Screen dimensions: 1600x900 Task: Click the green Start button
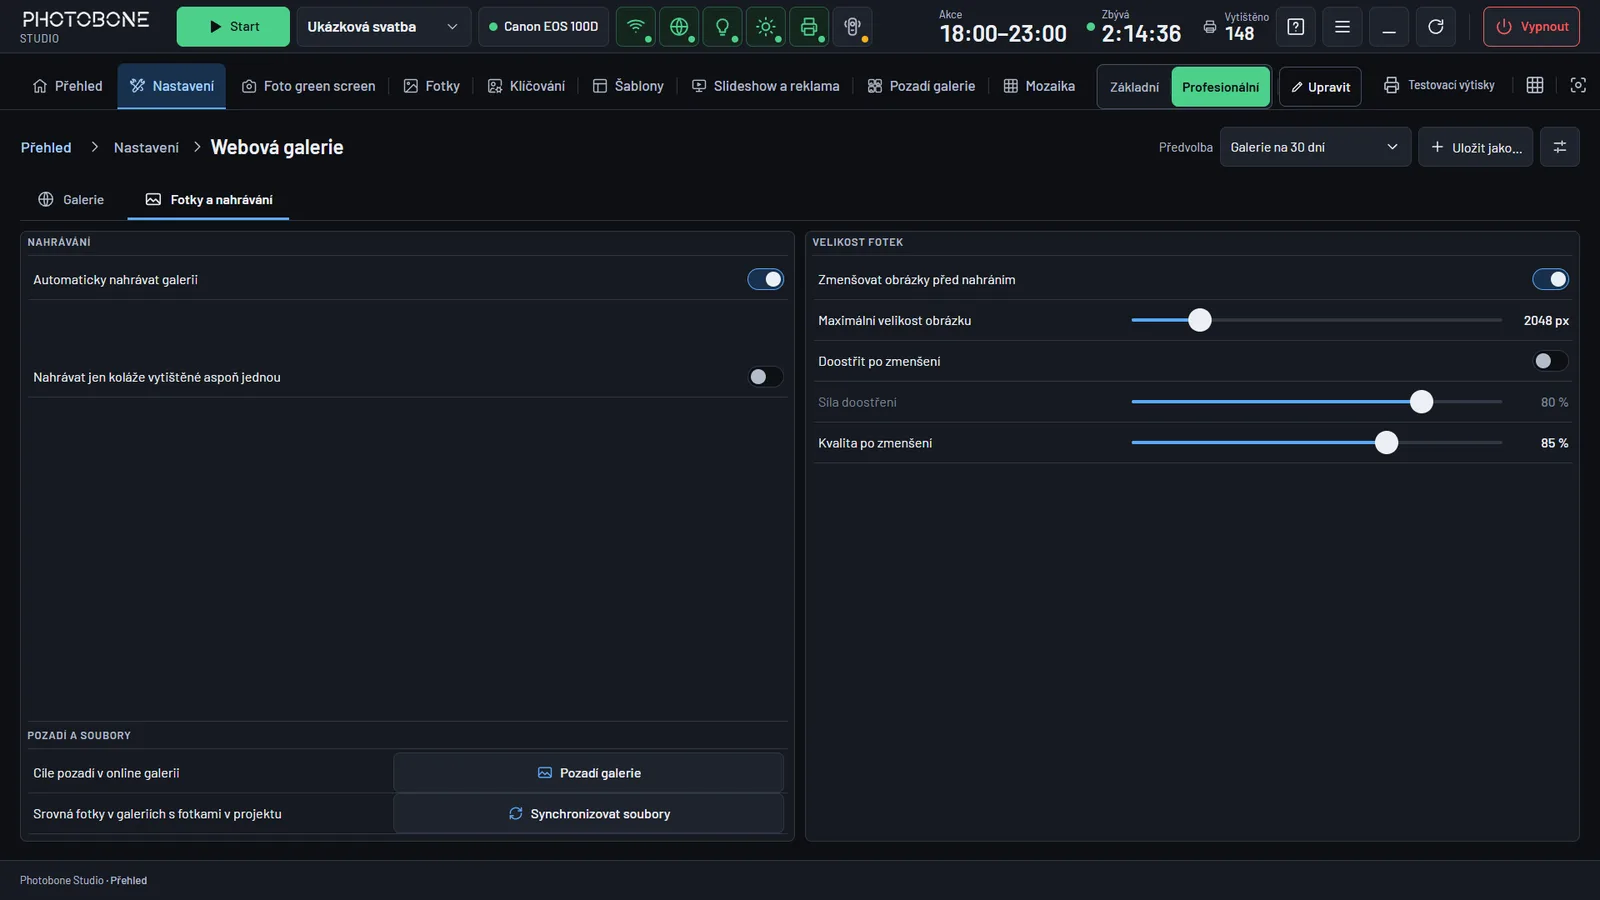(x=233, y=27)
